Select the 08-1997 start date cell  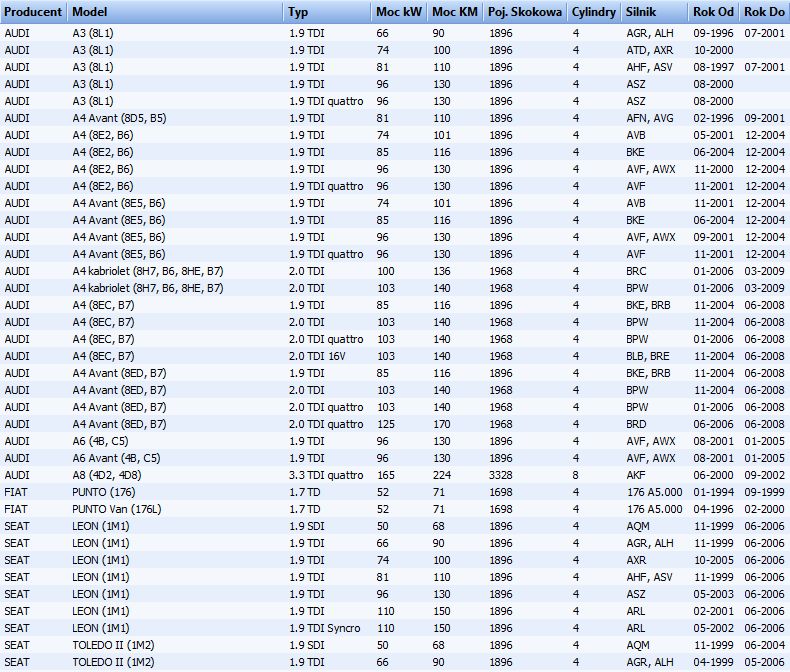(x=713, y=68)
